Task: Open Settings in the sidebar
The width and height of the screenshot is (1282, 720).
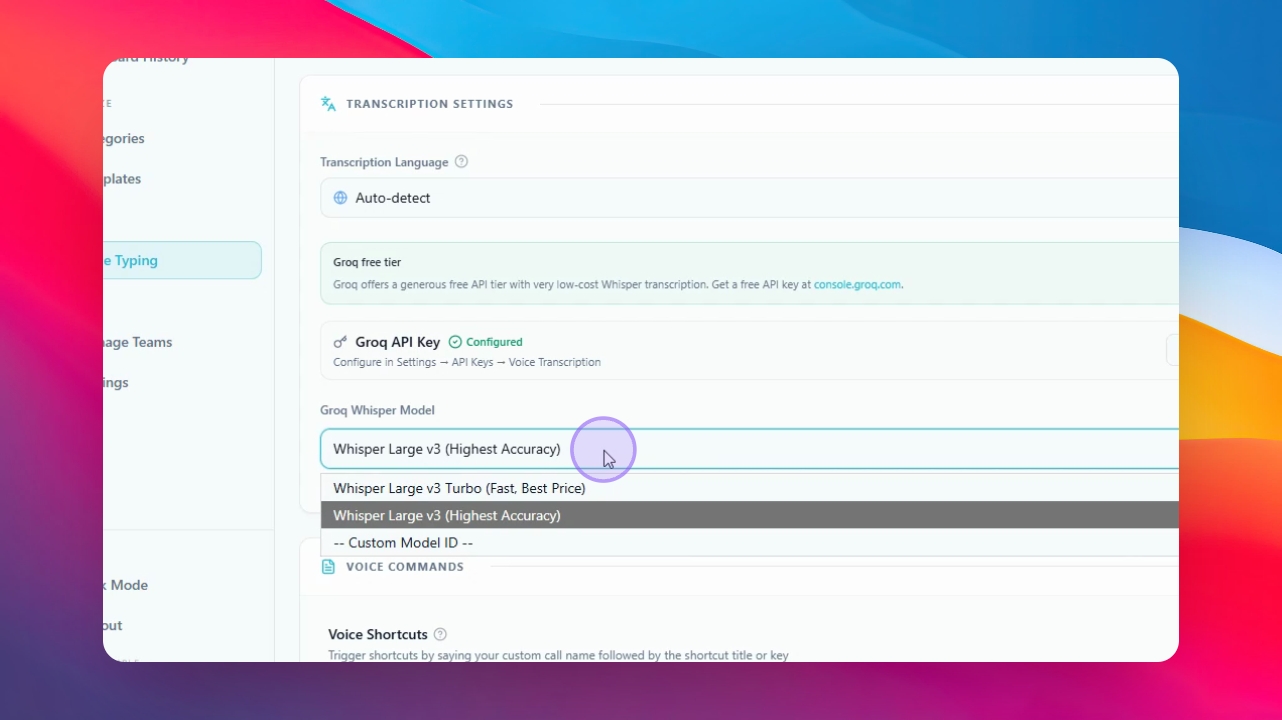Action: click(x=116, y=382)
